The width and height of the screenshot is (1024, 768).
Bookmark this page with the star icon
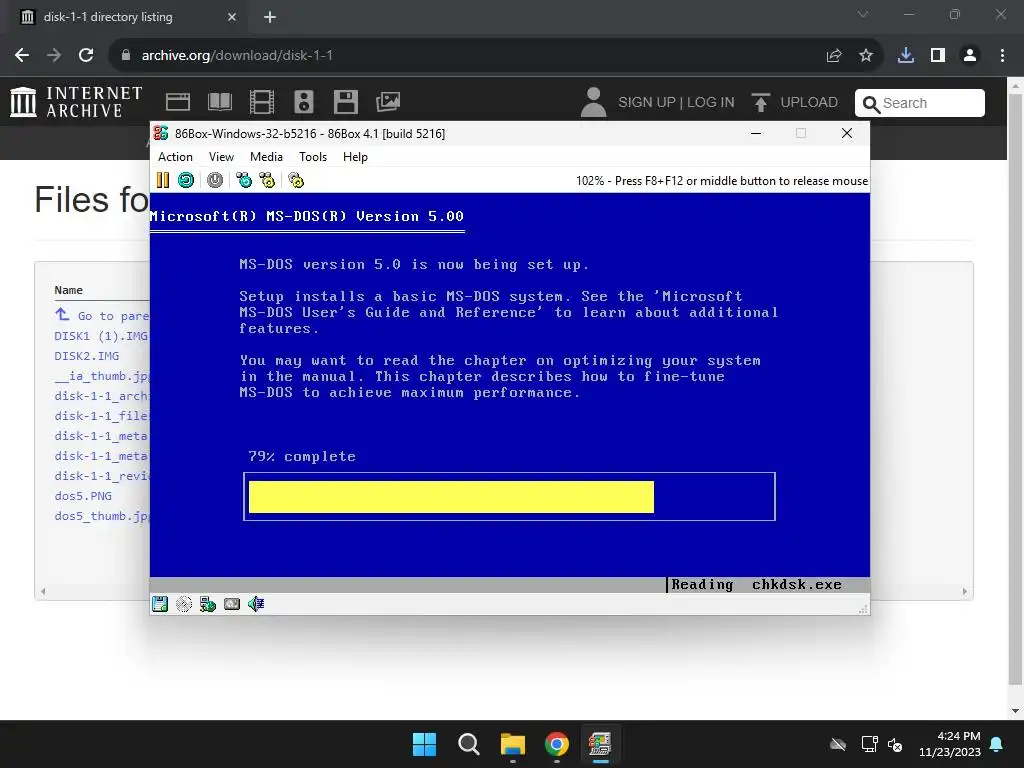click(866, 56)
